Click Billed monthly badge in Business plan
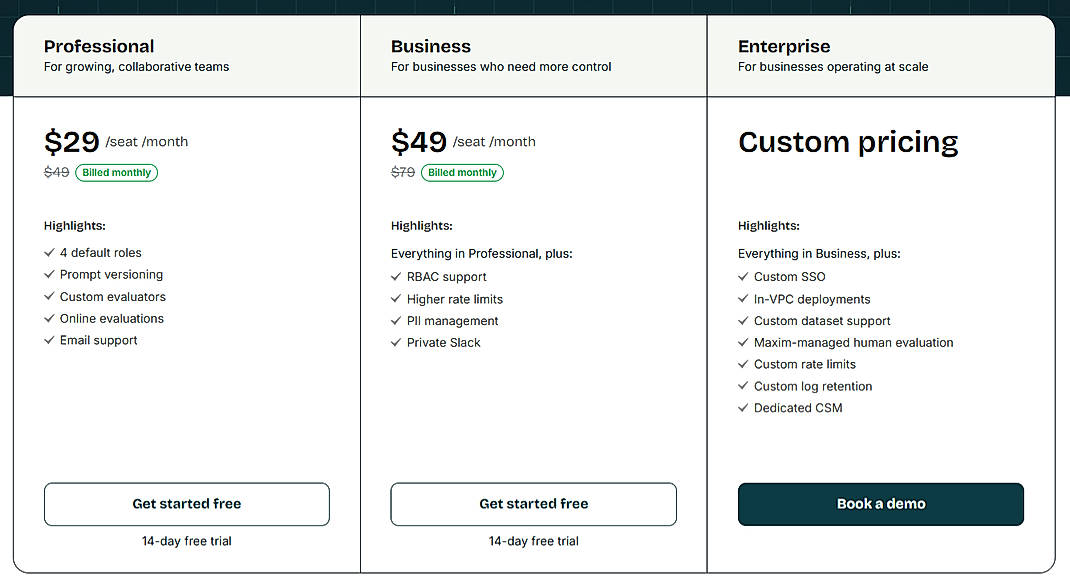1070x586 pixels. click(x=463, y=173)
